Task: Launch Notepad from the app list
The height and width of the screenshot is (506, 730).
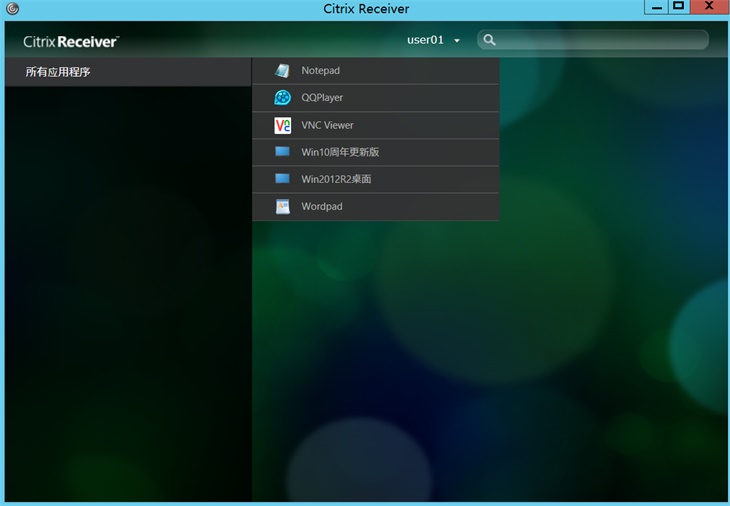Action: coord(375,71)
